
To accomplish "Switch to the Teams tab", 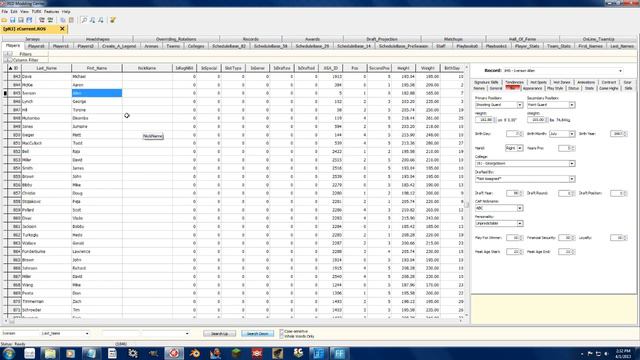I will coord(173,46).
